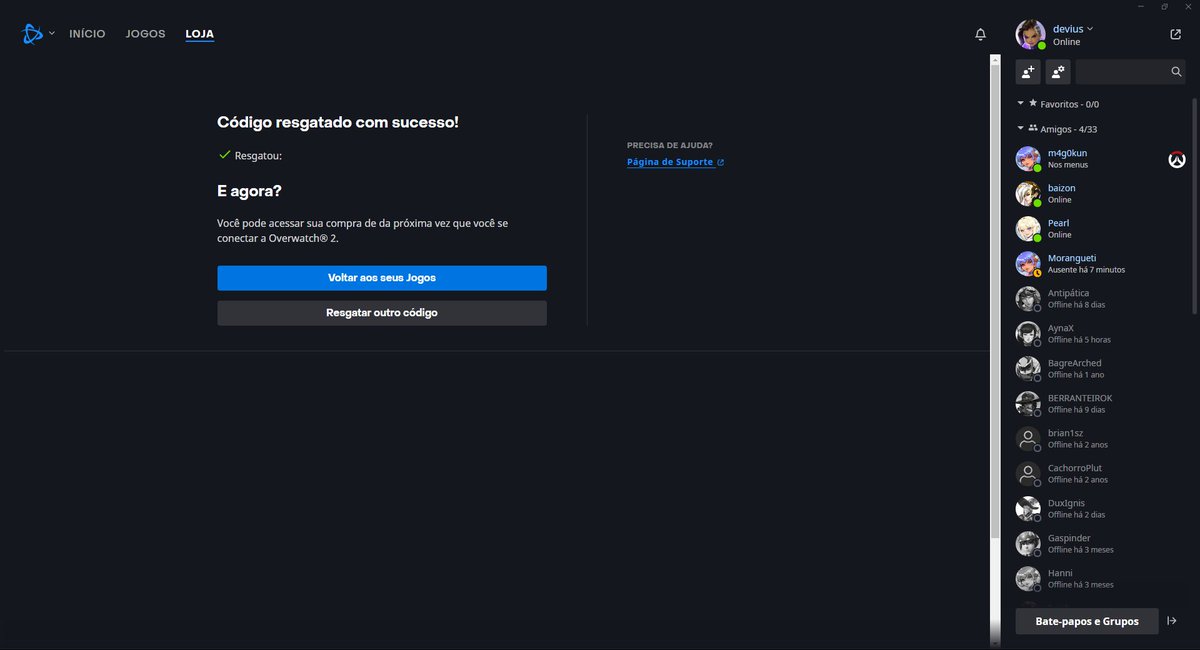Select friend name Morangueti
This screenshot has height=650, width=1200.
(x=1072, y=258)
